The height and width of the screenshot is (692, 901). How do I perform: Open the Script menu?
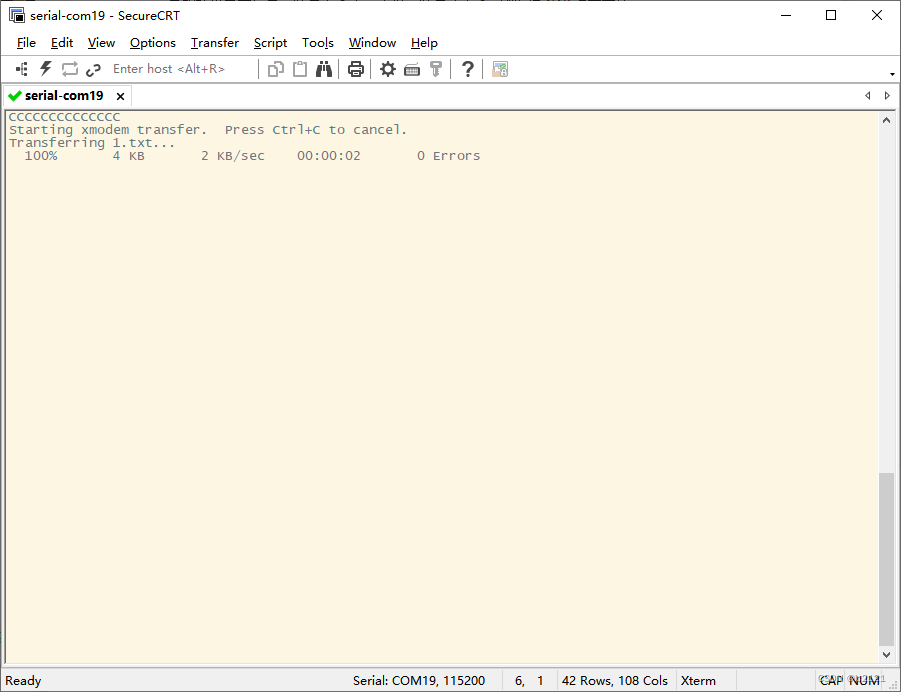click(x=270, y=43)
